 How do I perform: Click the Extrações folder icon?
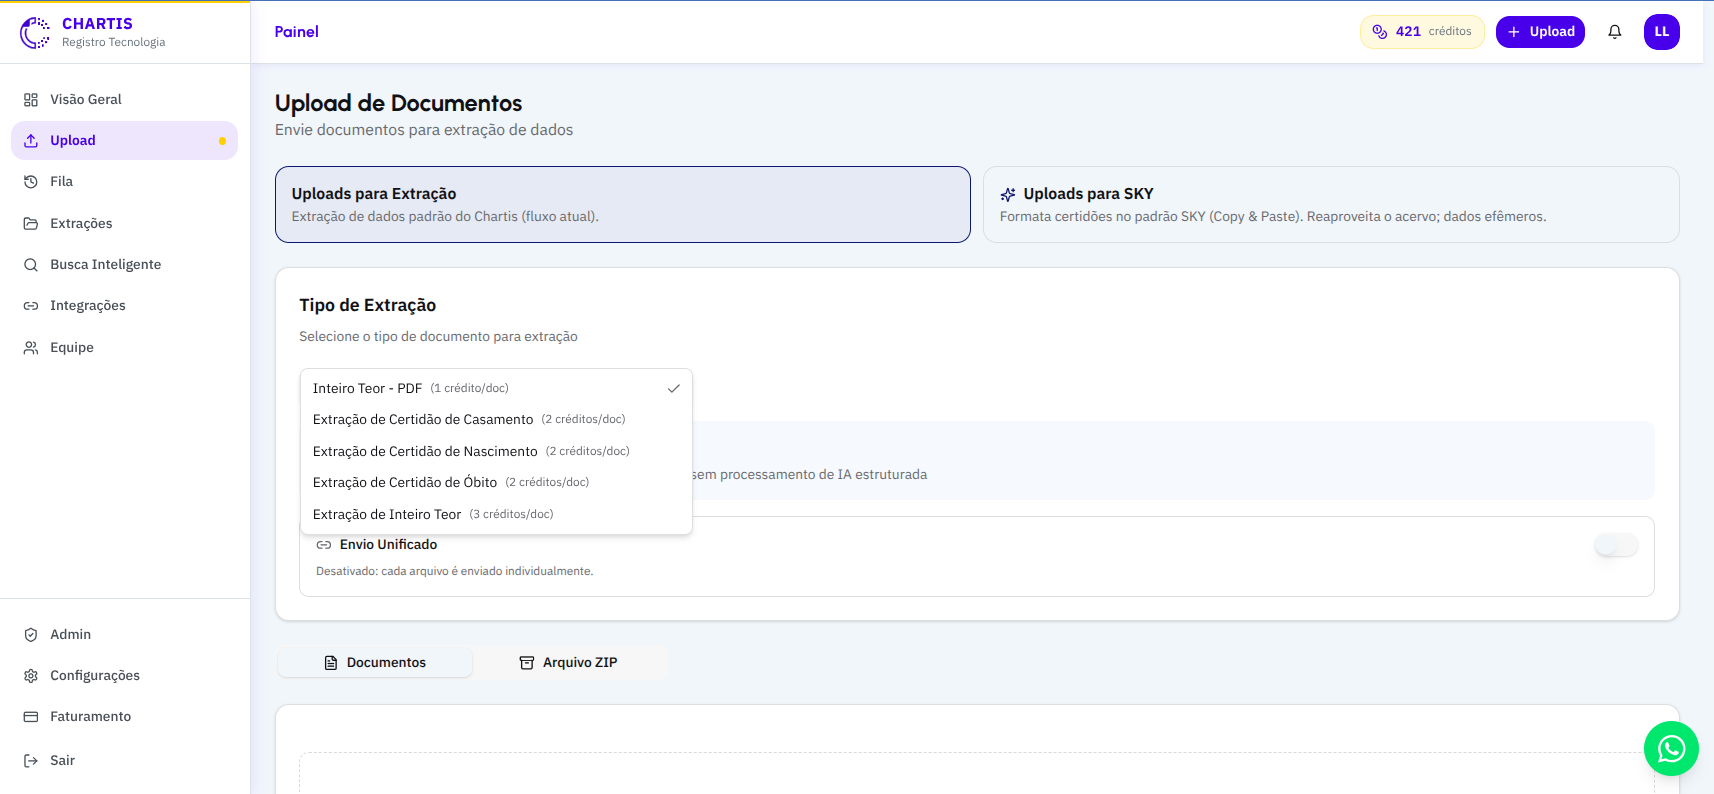tap(31, 224)
